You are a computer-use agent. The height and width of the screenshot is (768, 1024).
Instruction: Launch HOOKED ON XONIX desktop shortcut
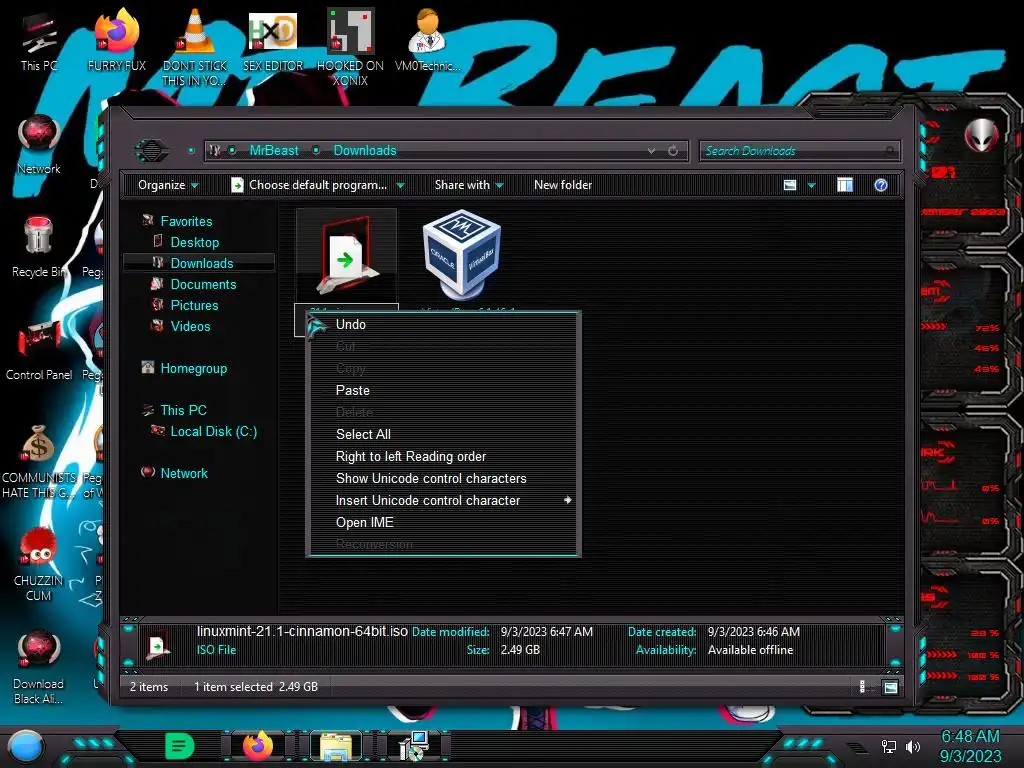point(350,47)
